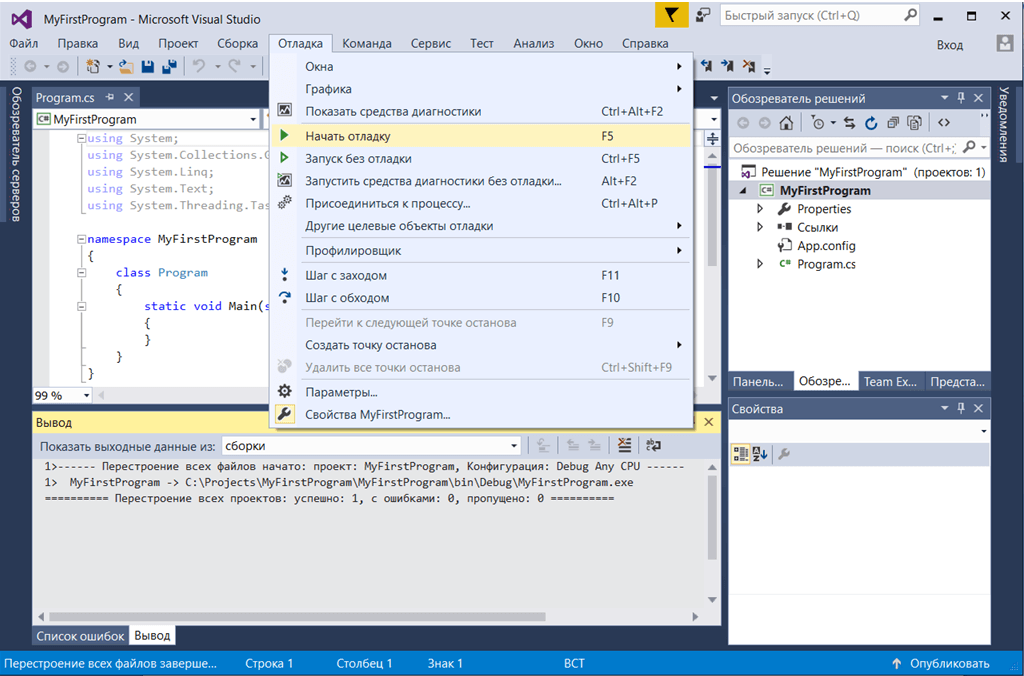The width and height of the screenshot is (1024, 676).
Task: Open 'Создать точку останова' submenu
Action: tap(481, 345)
